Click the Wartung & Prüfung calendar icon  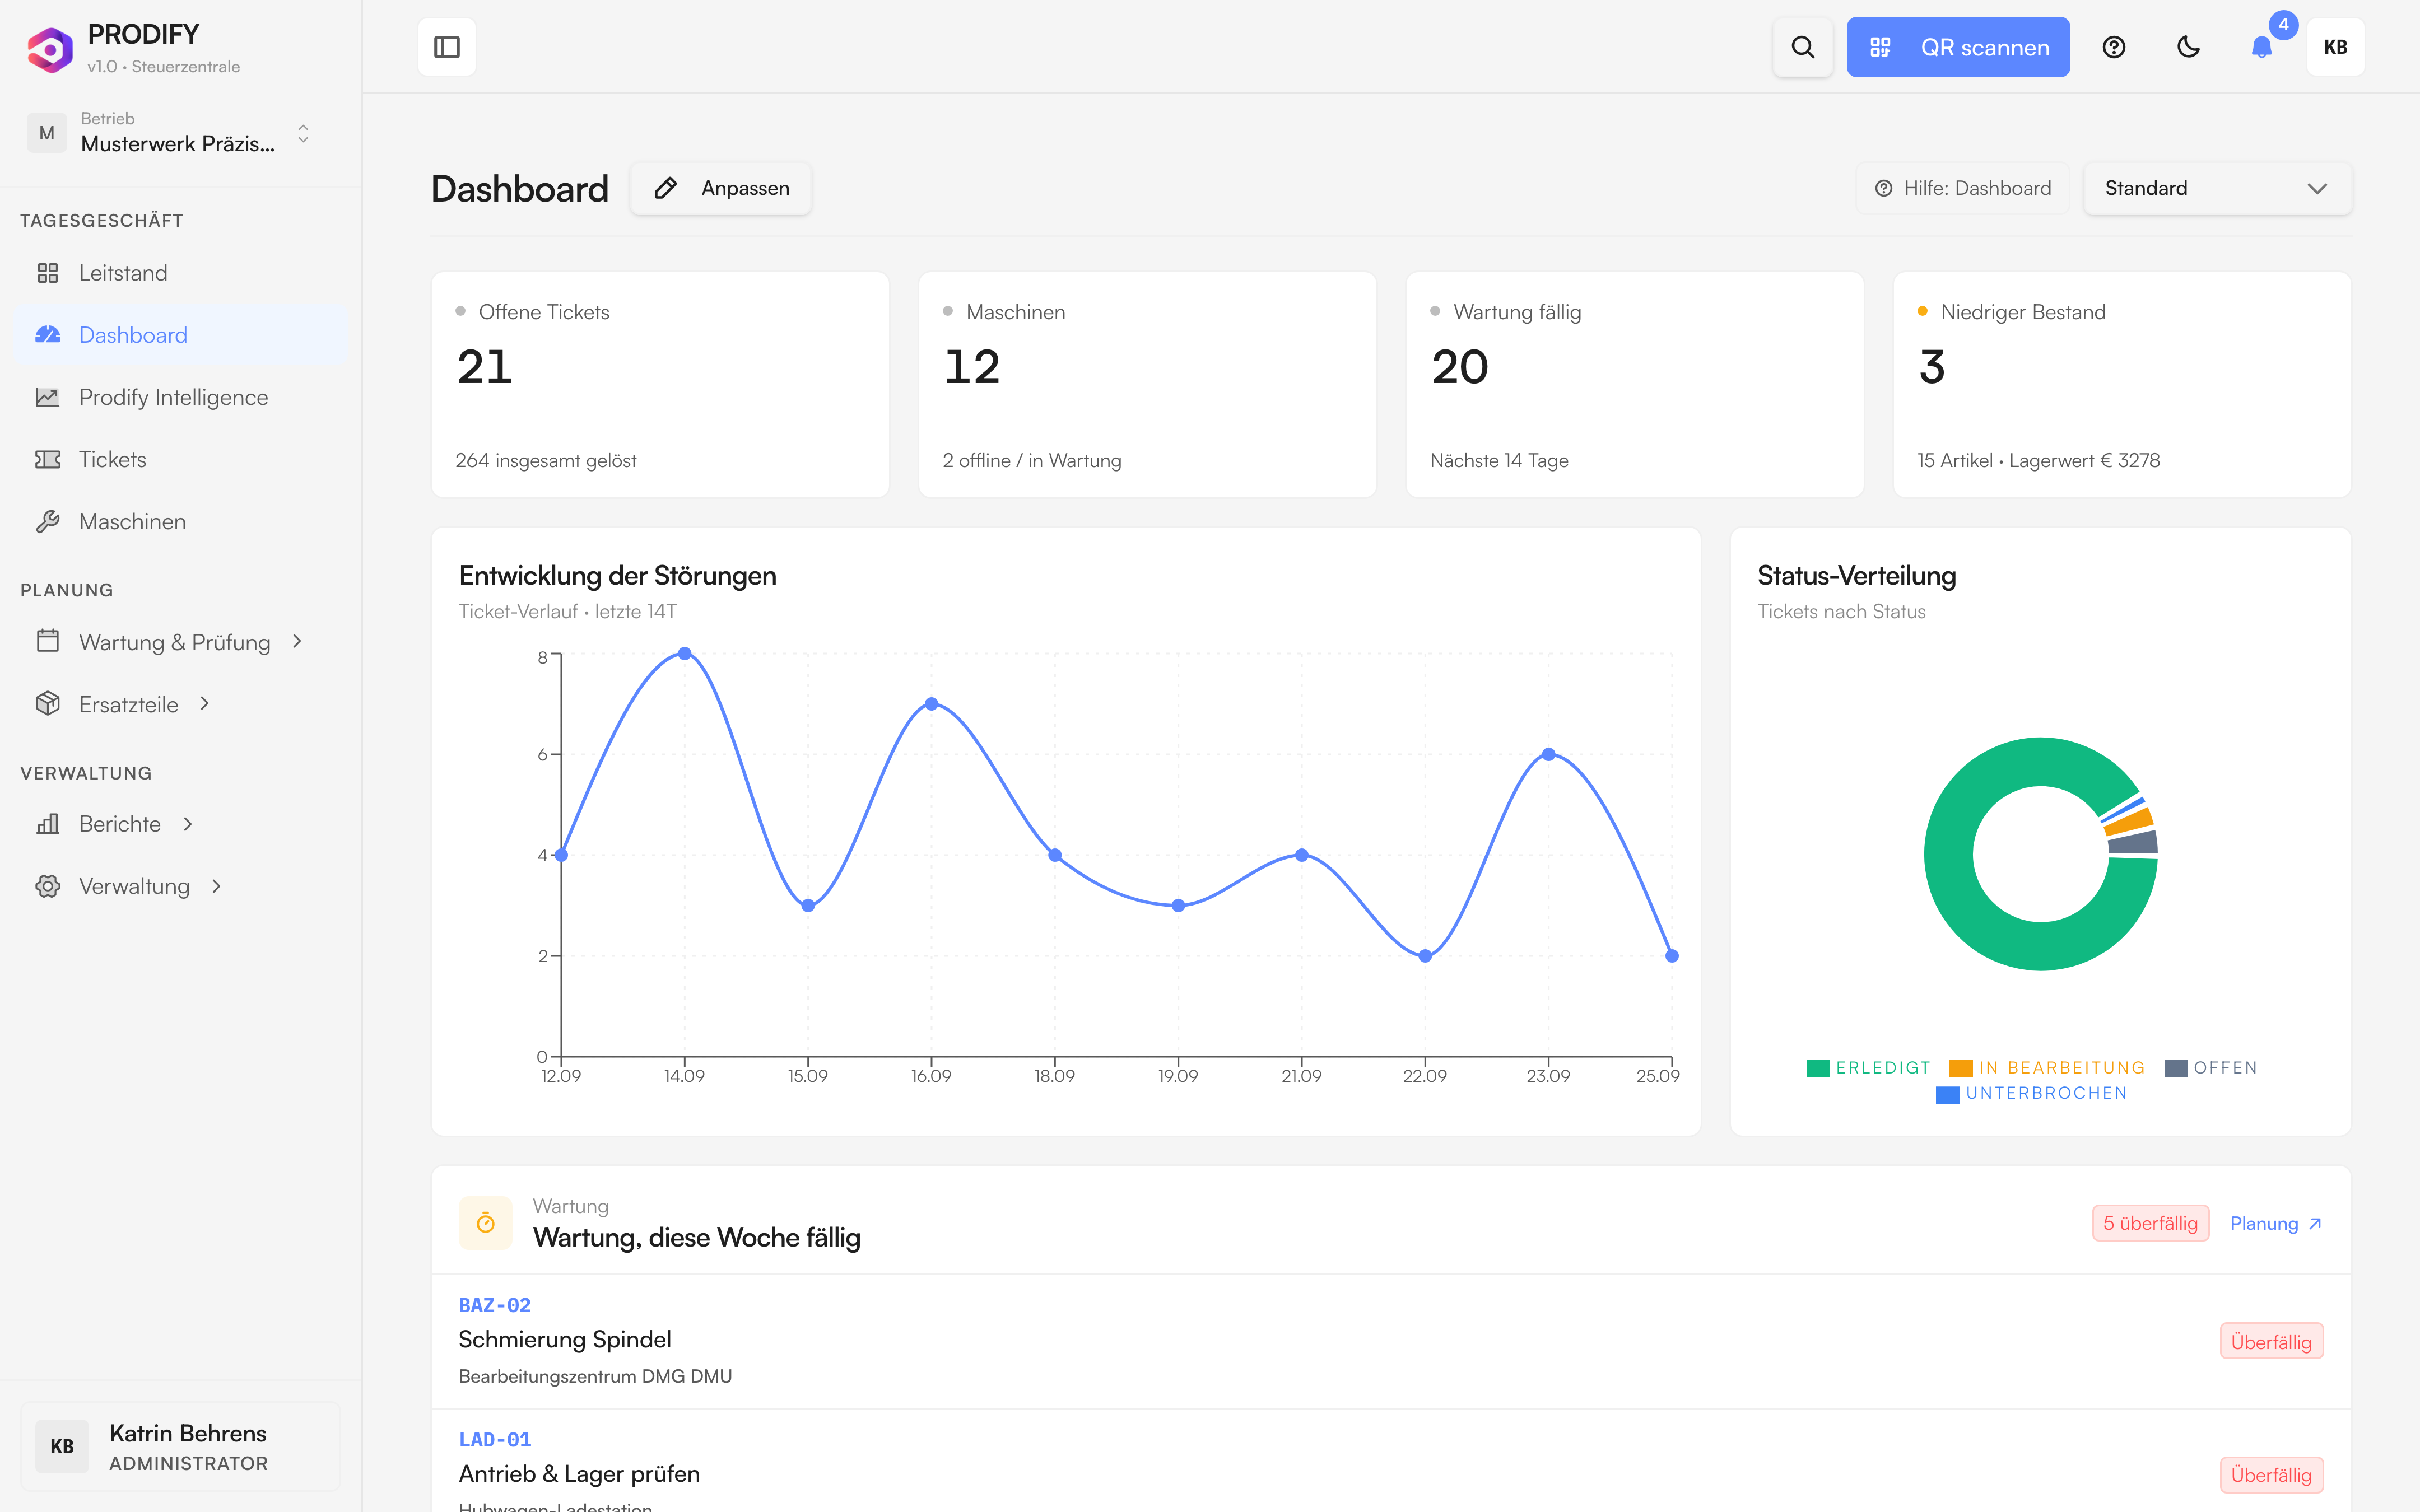click(x=48, y=641)
